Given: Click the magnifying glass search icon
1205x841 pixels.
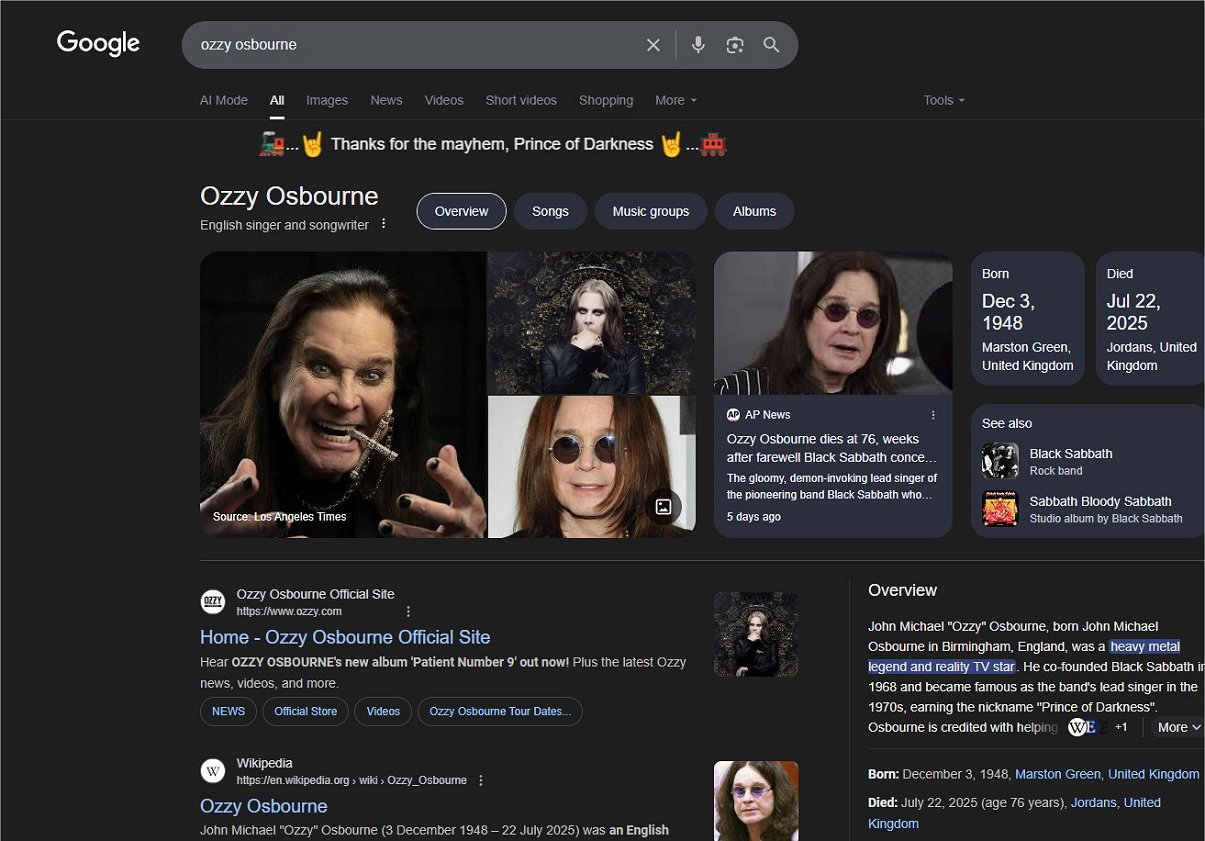Looking at the screenshot, I should tap(771, 45).
